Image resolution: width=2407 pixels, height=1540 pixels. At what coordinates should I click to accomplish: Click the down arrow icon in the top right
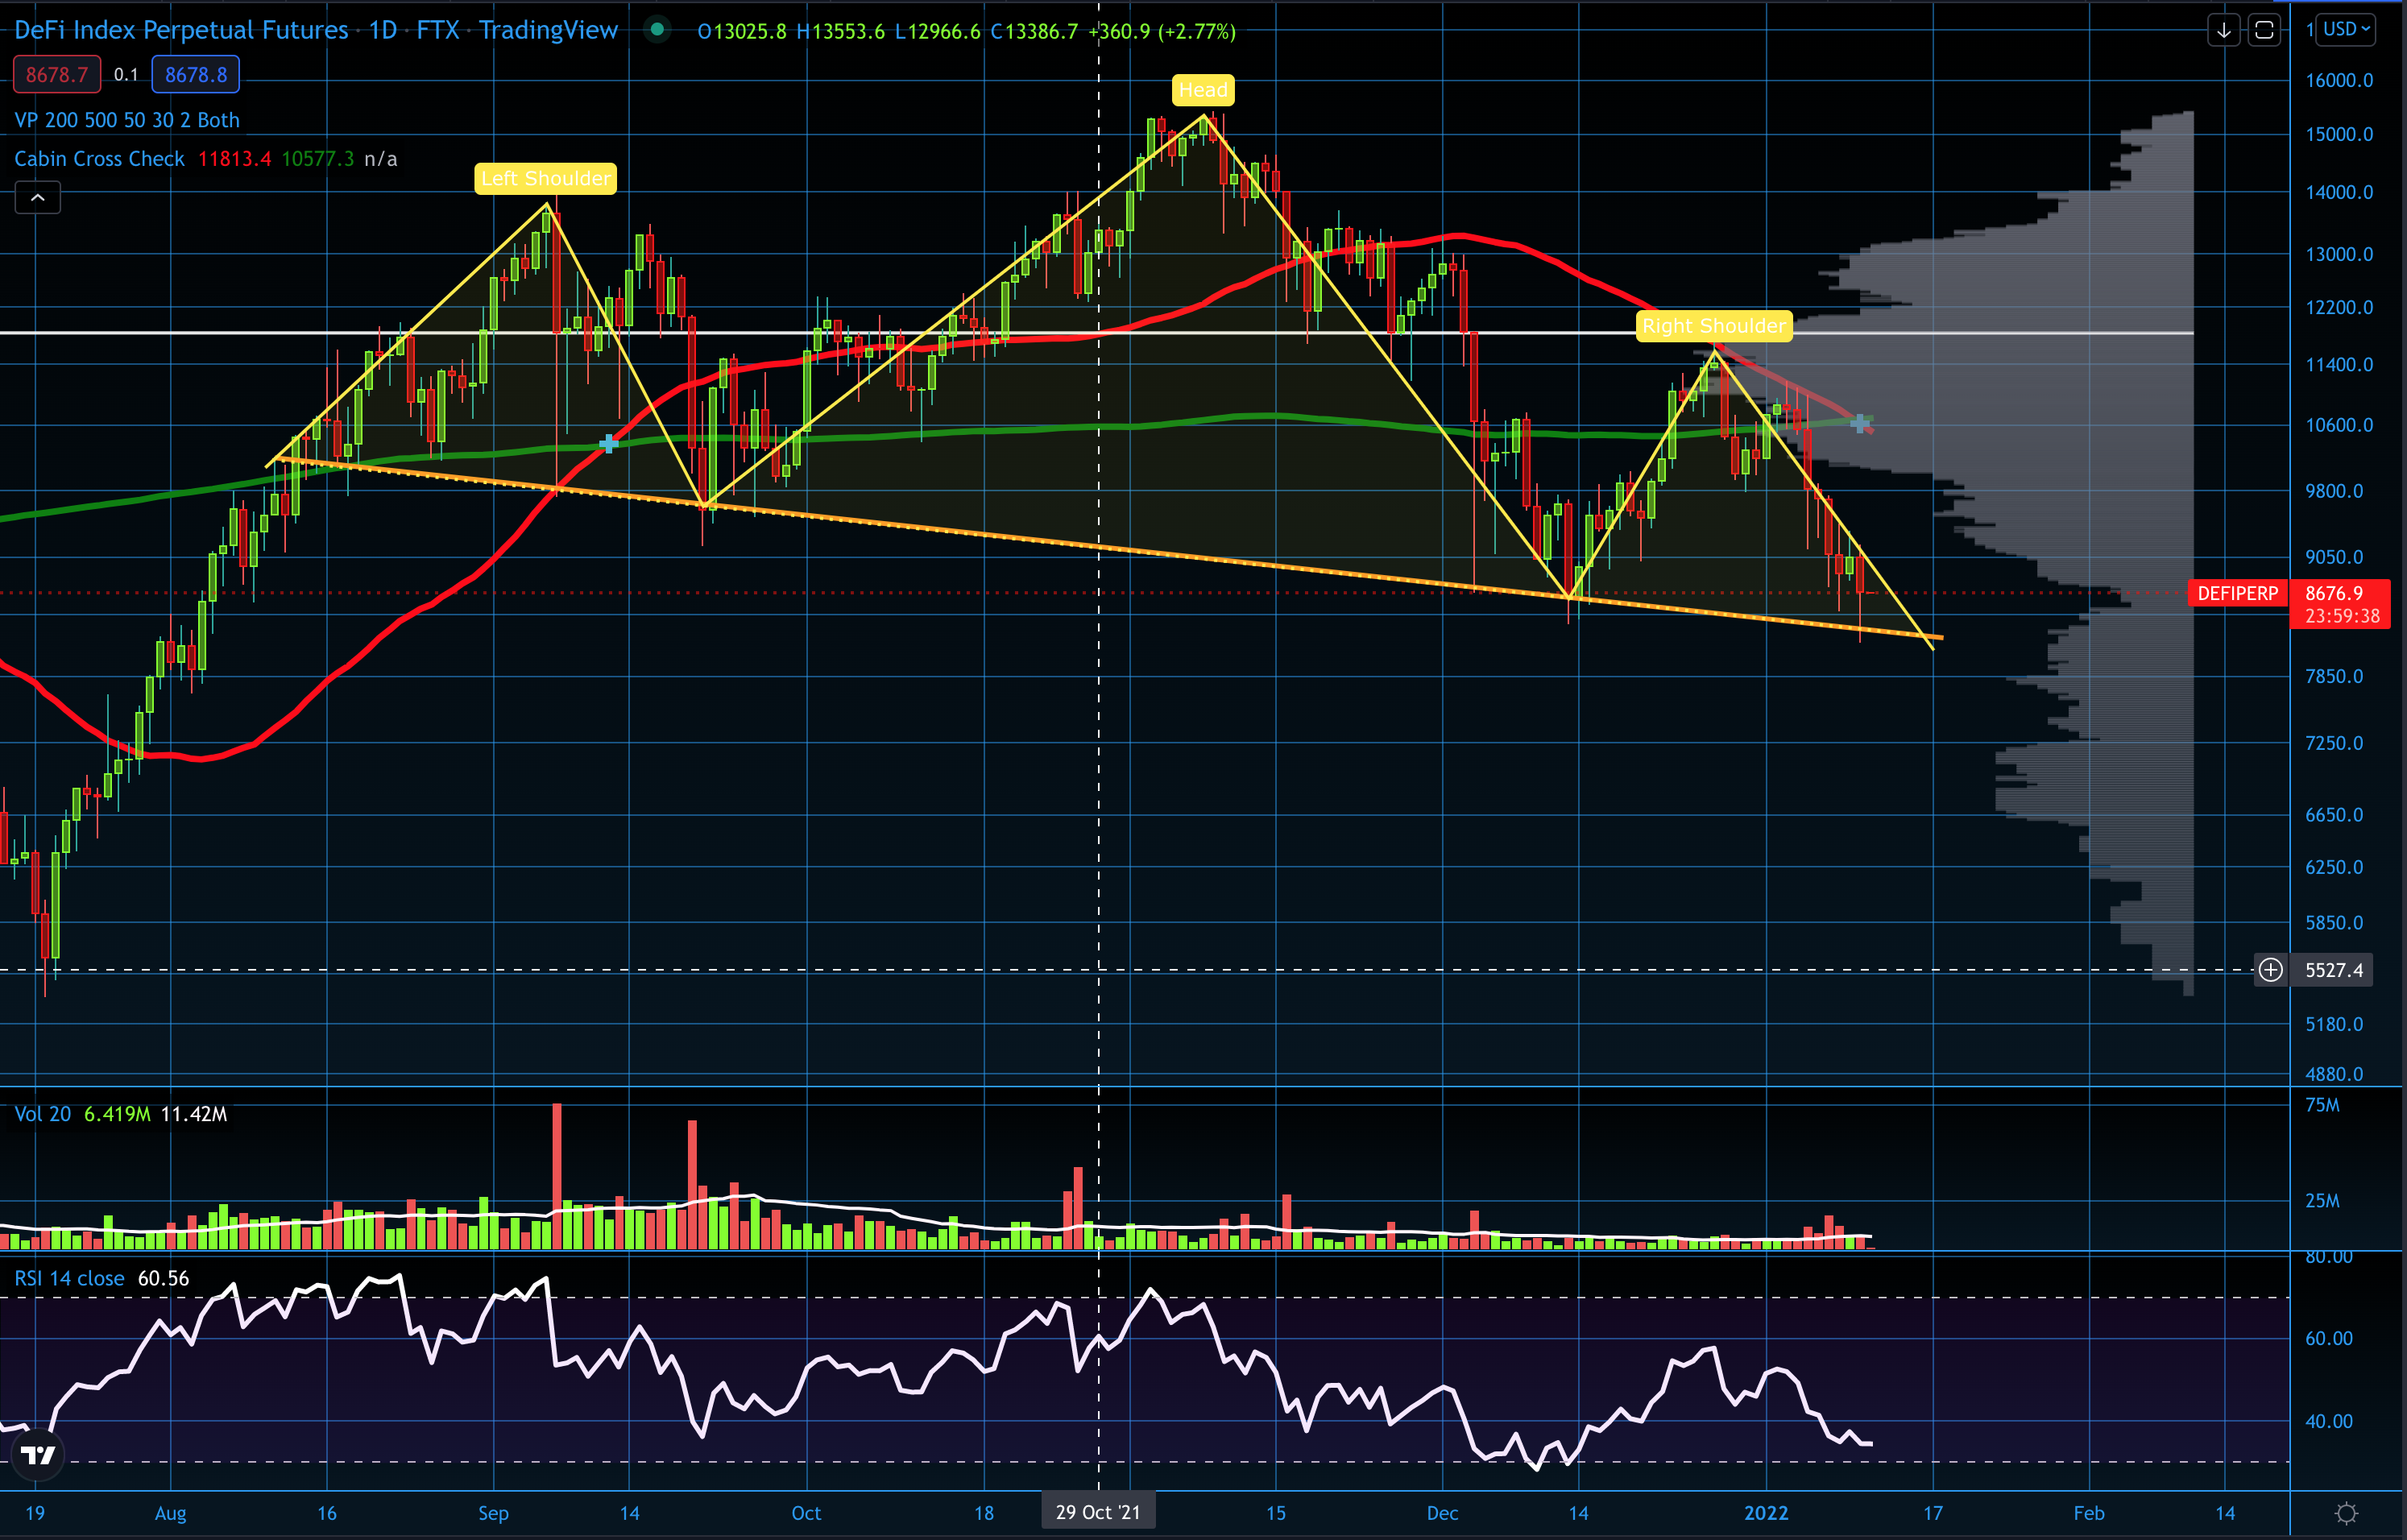point(2223,31)
